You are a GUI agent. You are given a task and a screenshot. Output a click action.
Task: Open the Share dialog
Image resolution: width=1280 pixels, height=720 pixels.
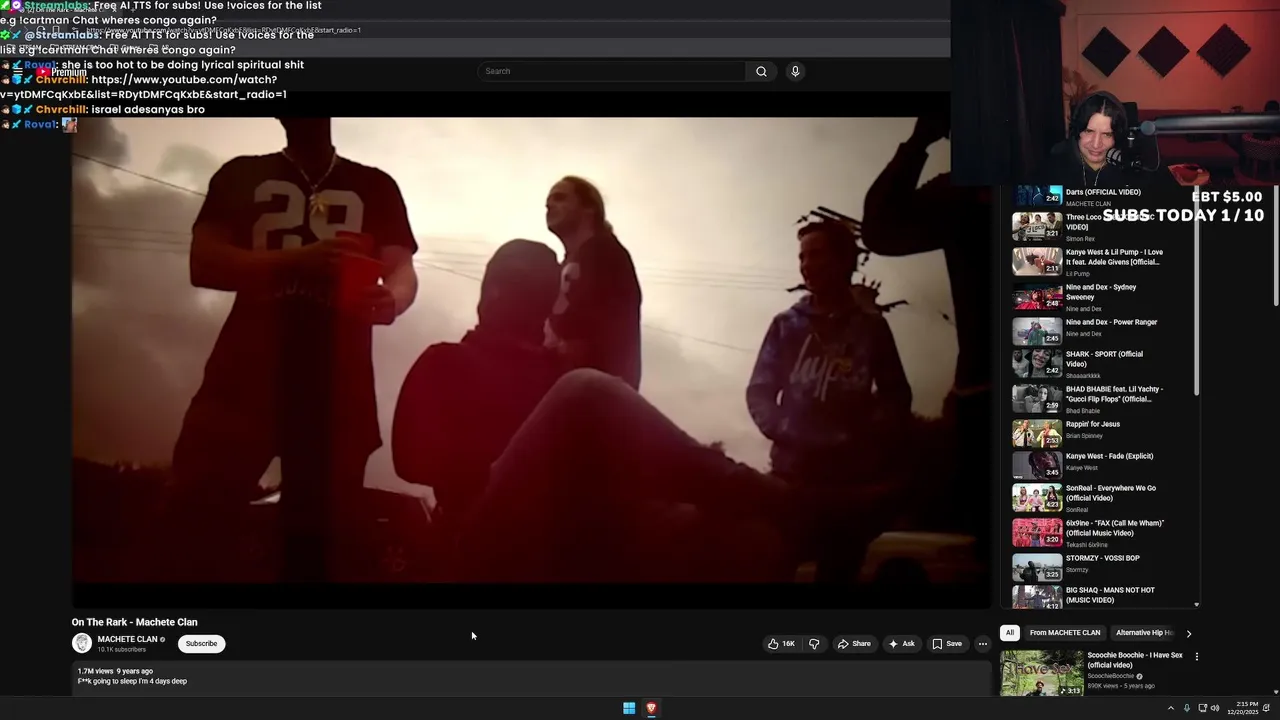coord(854,644)
